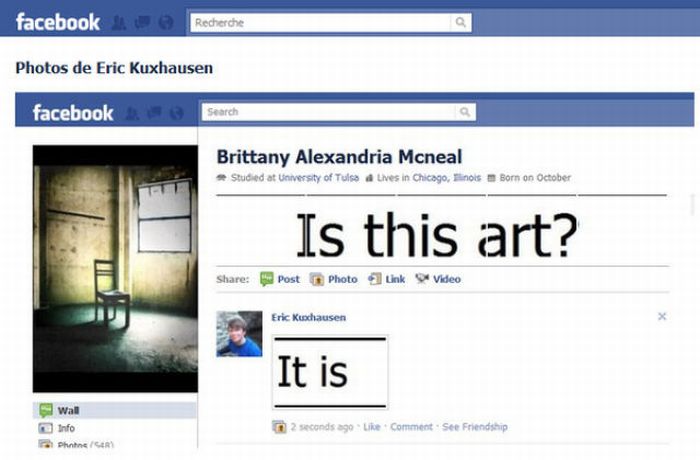Open Chicago, Illinois location link

(x=446, y=178)
